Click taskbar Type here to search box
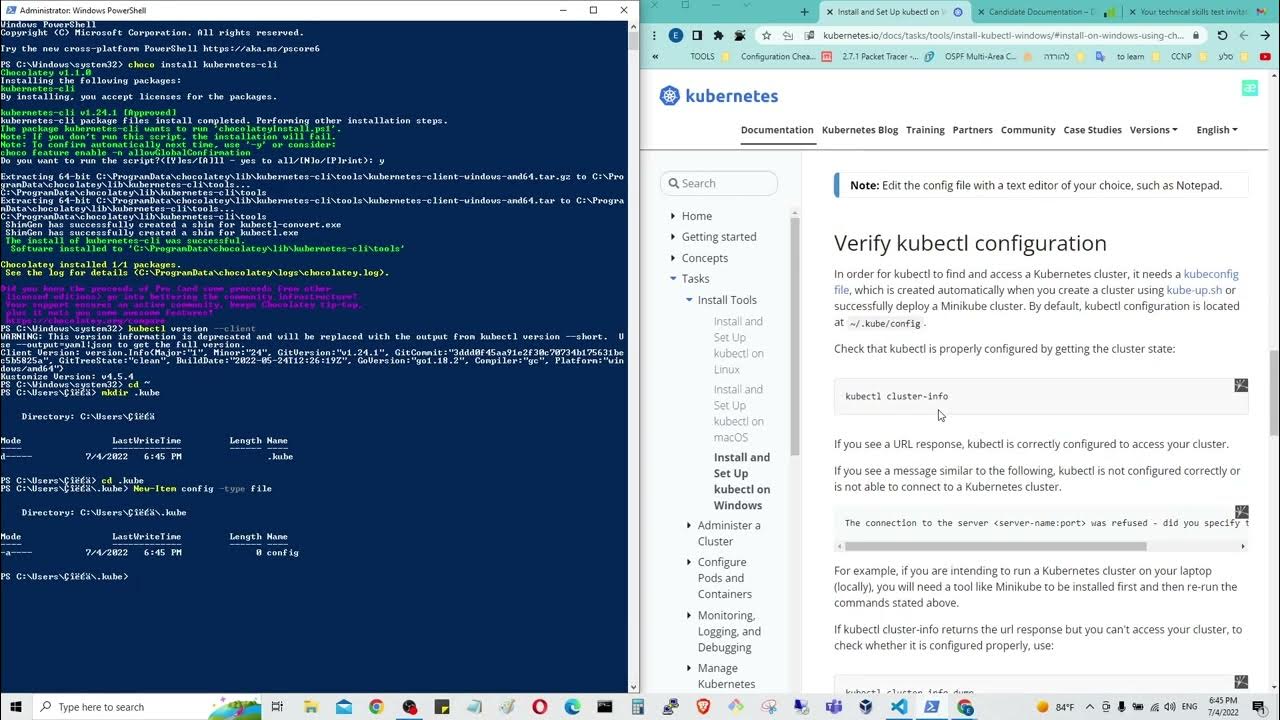This screenshot has height=720, width=1280. 147,707
